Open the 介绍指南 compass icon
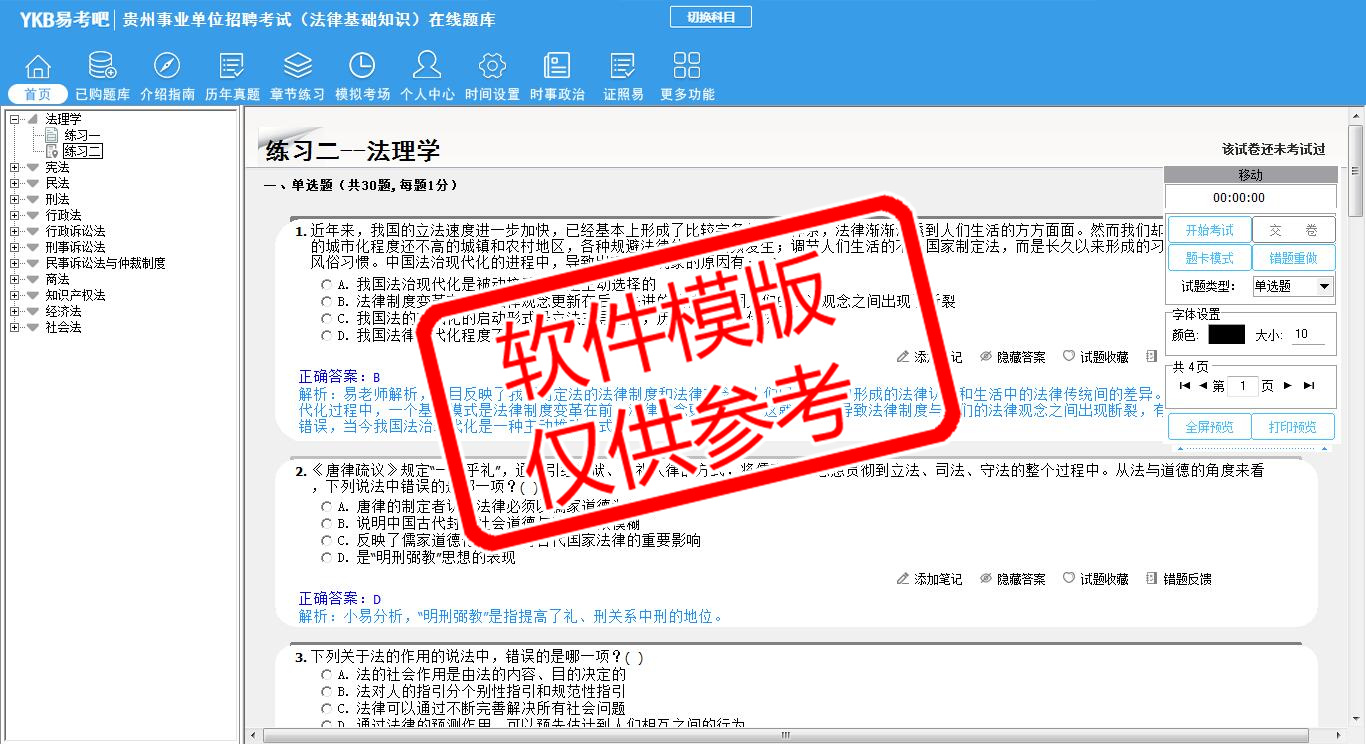Screen dimensions: 1366x744 coord(167,67)
